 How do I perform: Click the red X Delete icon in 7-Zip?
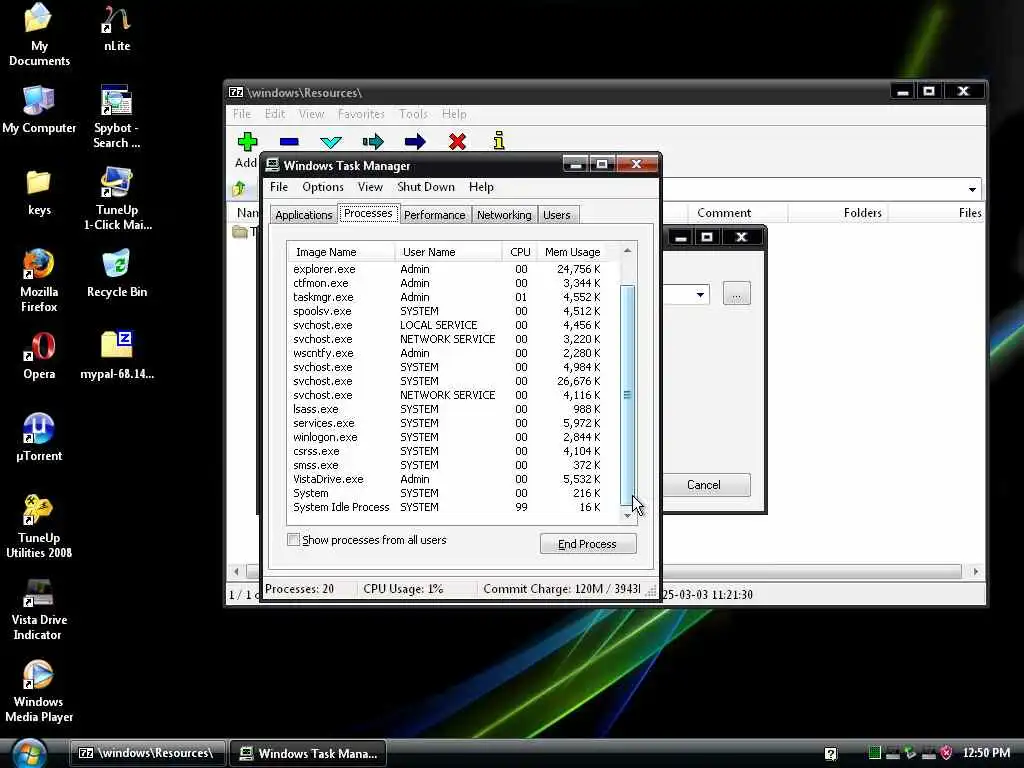click(x=457, y=141)
